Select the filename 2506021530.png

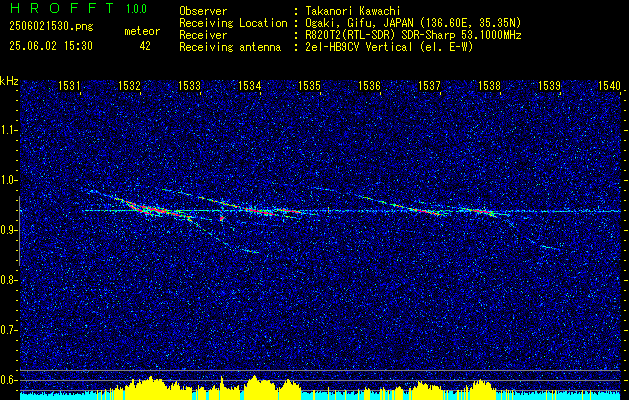tap(51, 26)
